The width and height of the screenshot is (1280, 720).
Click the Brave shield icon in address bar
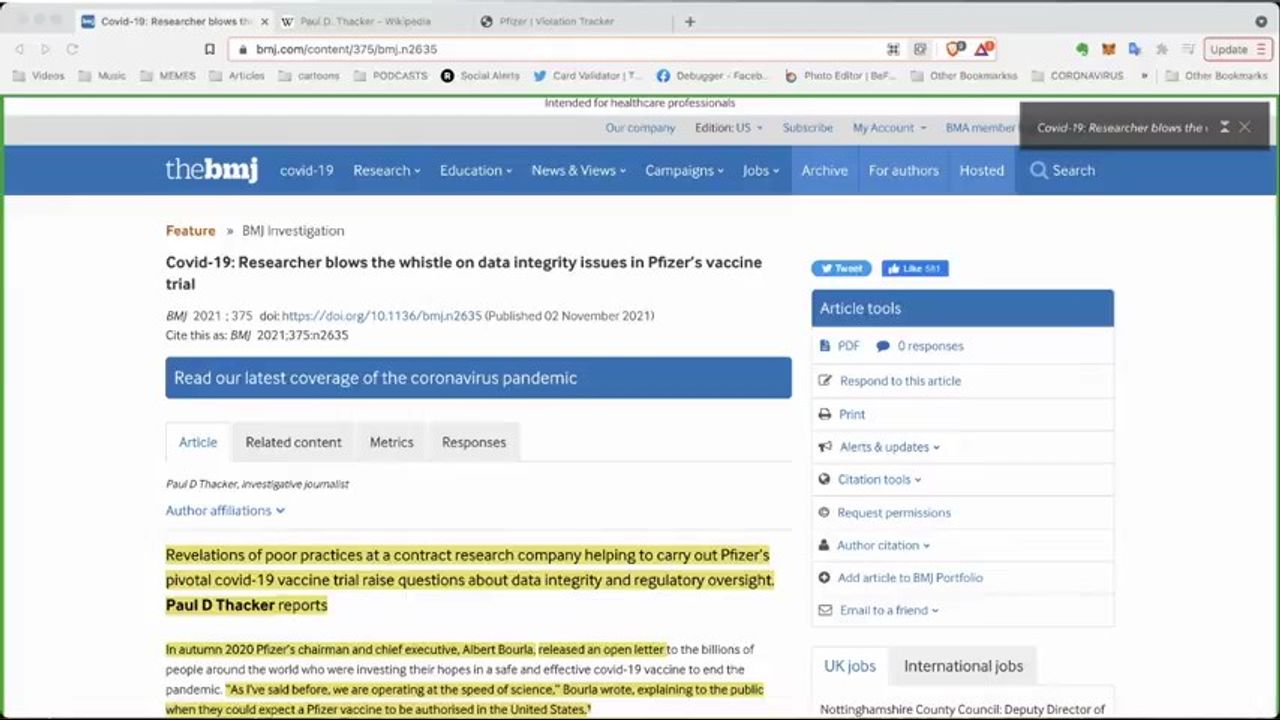(x=955, y=49)
